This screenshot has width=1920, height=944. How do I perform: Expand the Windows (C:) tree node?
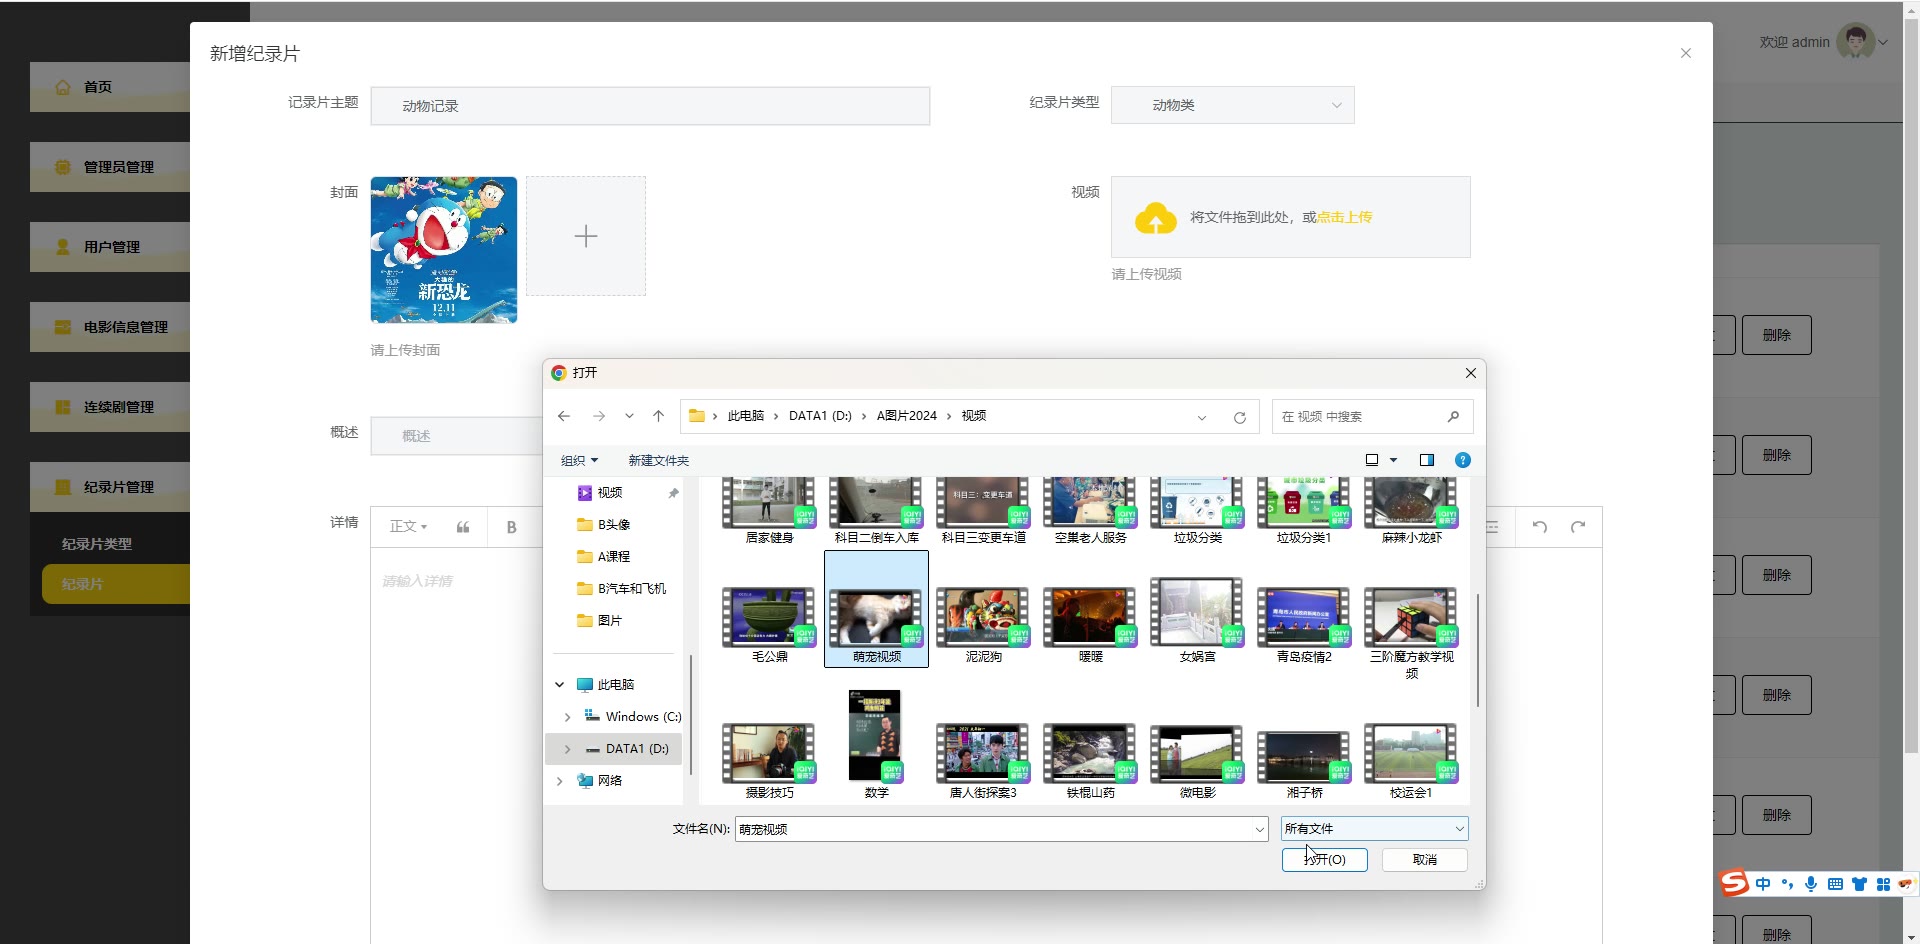tap(567, 717)
